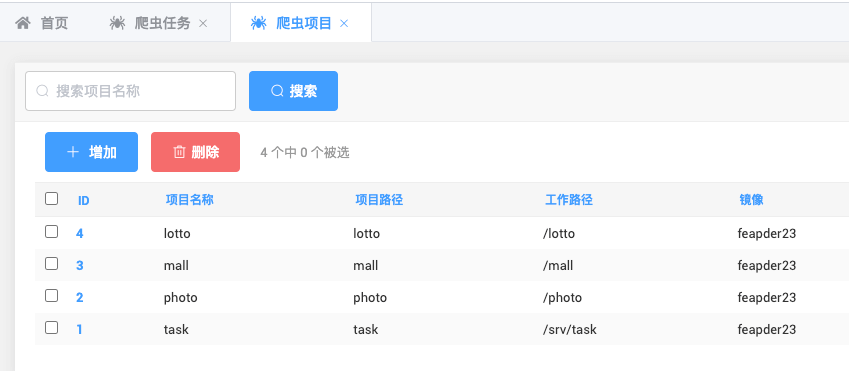This screenshot has height=371, width=849.
Task: Open project ID 1 link
Action: click(x=80, y=329)
